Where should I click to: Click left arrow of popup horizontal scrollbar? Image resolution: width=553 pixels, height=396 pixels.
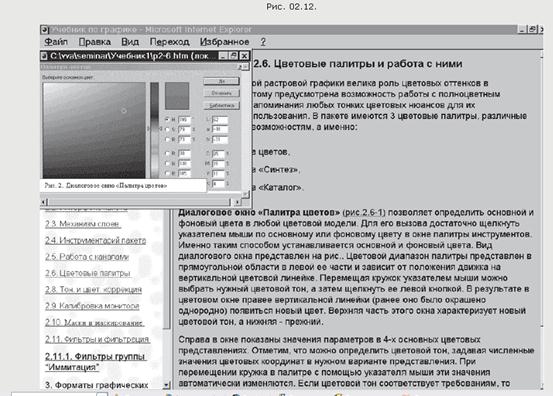[44, 202]
